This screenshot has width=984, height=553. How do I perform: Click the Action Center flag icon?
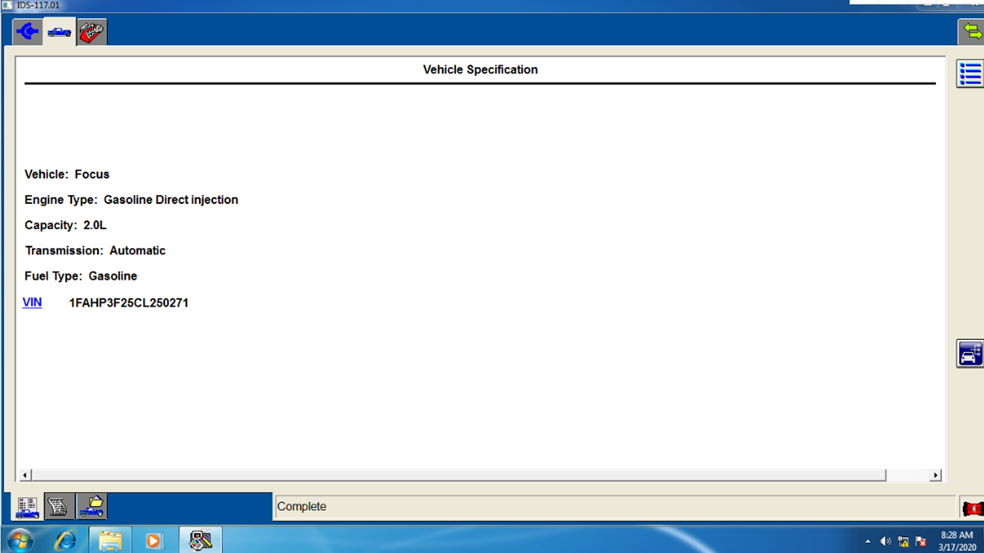tap(921, 541)
